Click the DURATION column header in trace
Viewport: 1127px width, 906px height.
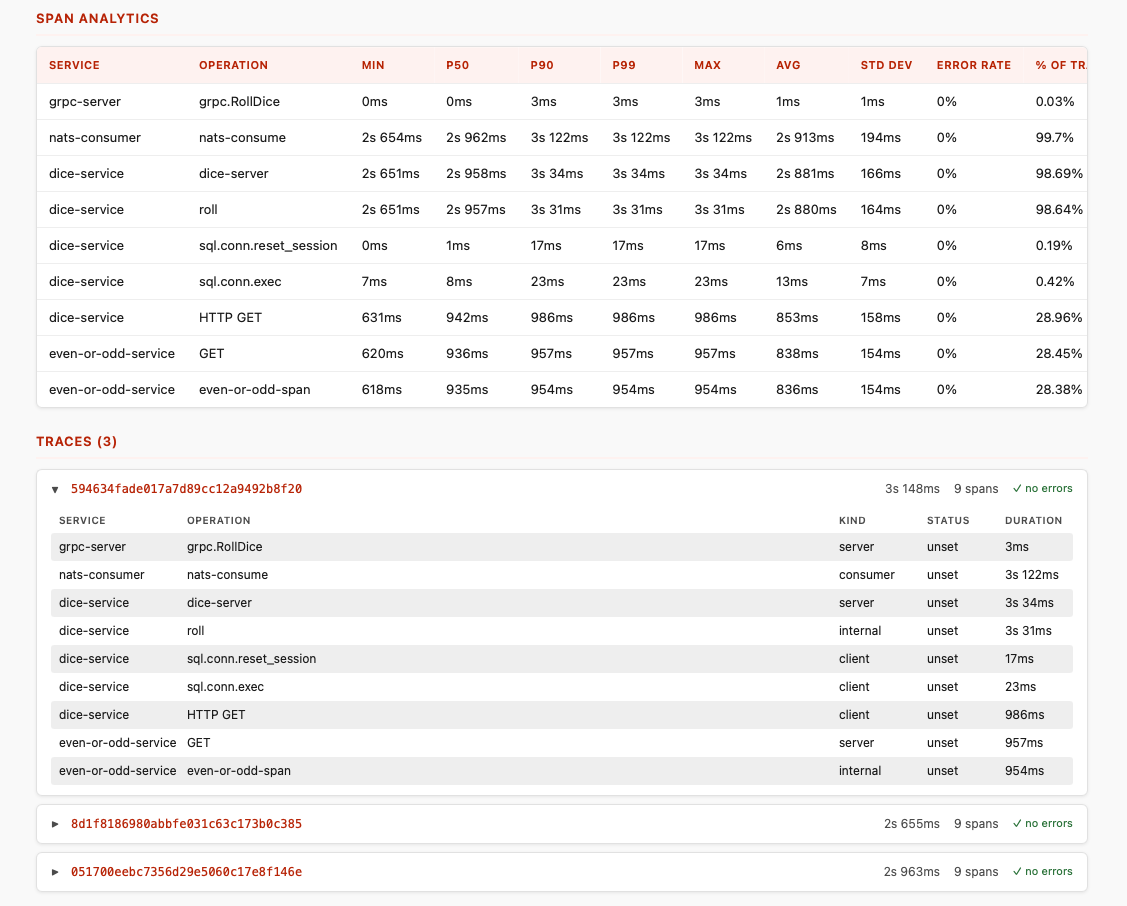pos(1034,520)
